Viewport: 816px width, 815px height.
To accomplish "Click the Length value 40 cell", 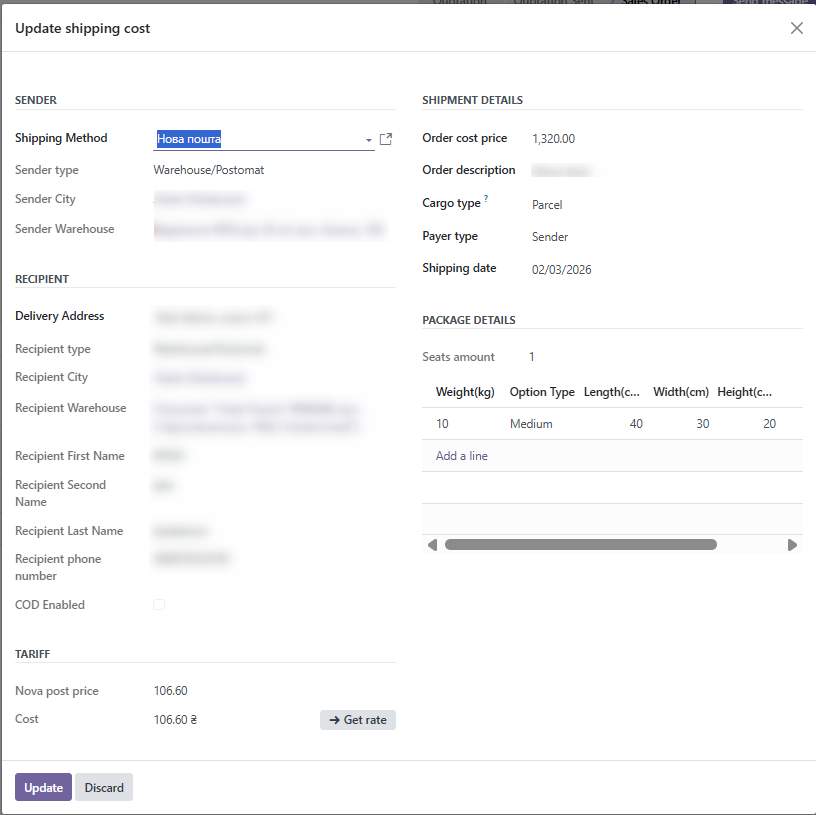I will tap(635, 424).
